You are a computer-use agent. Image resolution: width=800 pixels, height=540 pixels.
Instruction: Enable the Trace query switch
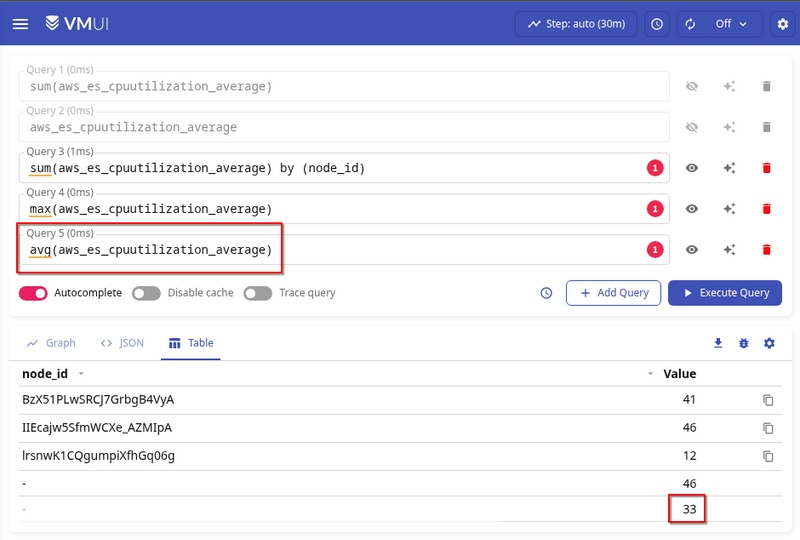pyautogui.click(x=258, y=293)
